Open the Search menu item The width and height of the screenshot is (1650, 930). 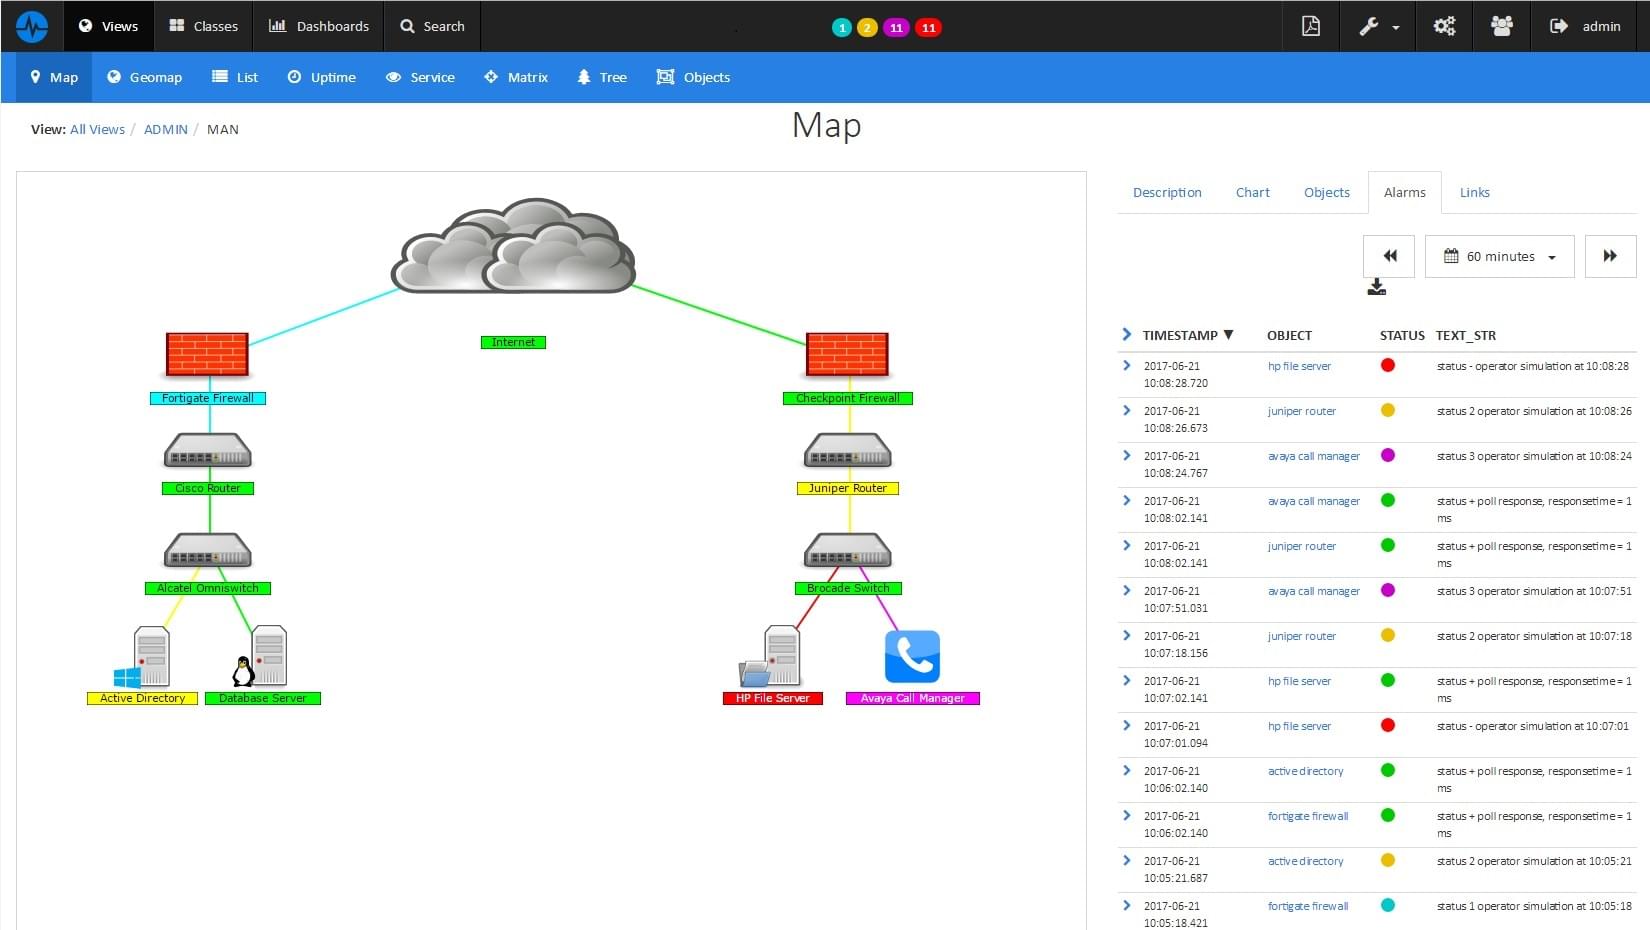432,26
